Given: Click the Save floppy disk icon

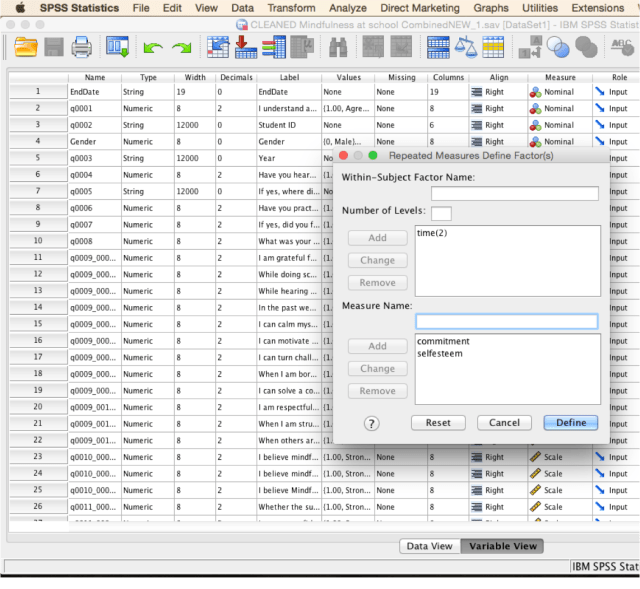Looking at the screenshot, I should [53, 47].
